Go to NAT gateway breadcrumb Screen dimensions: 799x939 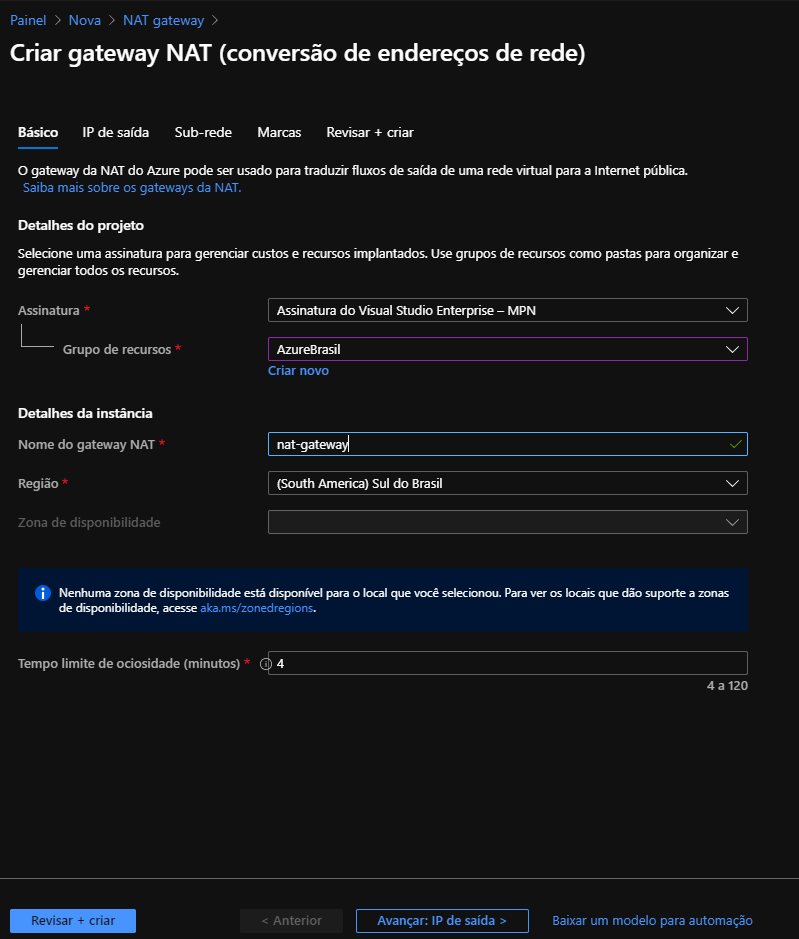pyautogui.click(x=164, y=20)
